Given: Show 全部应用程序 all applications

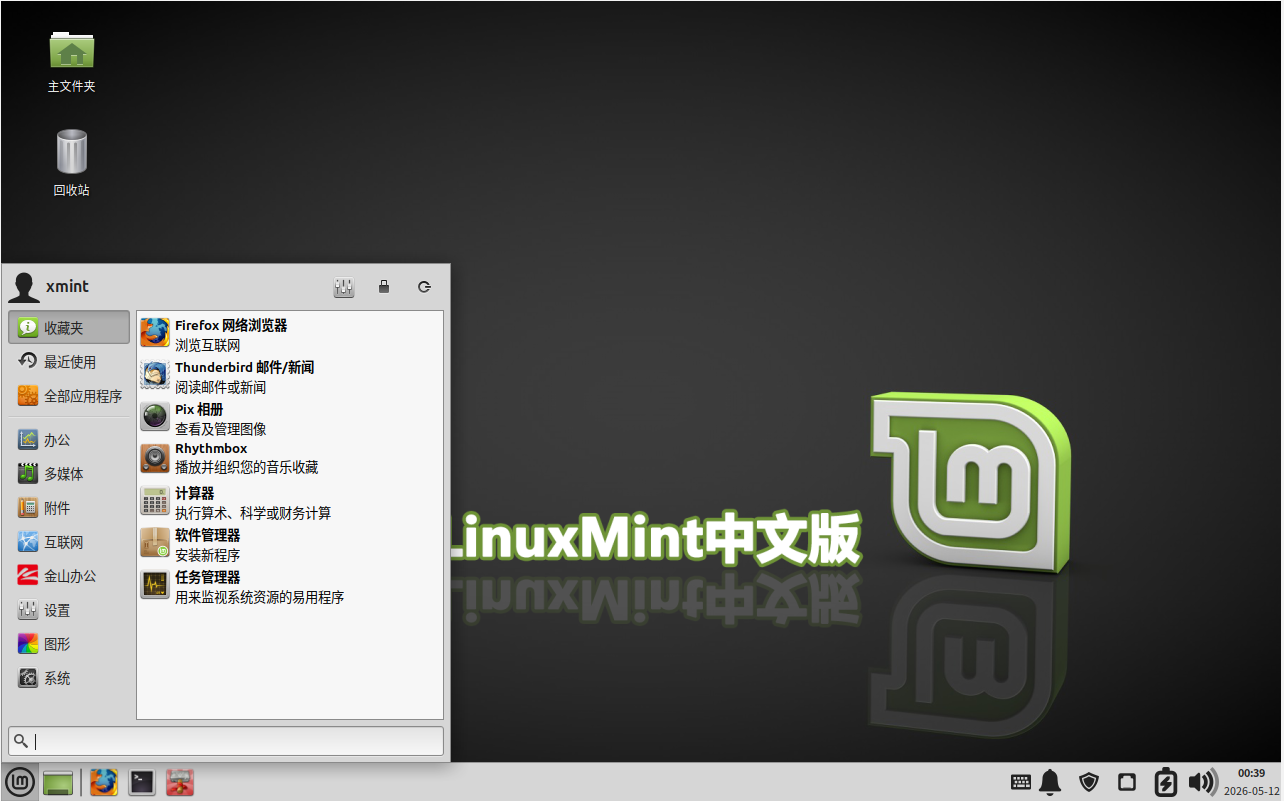Looking at the screenshot, I should (x=69, y=396).
